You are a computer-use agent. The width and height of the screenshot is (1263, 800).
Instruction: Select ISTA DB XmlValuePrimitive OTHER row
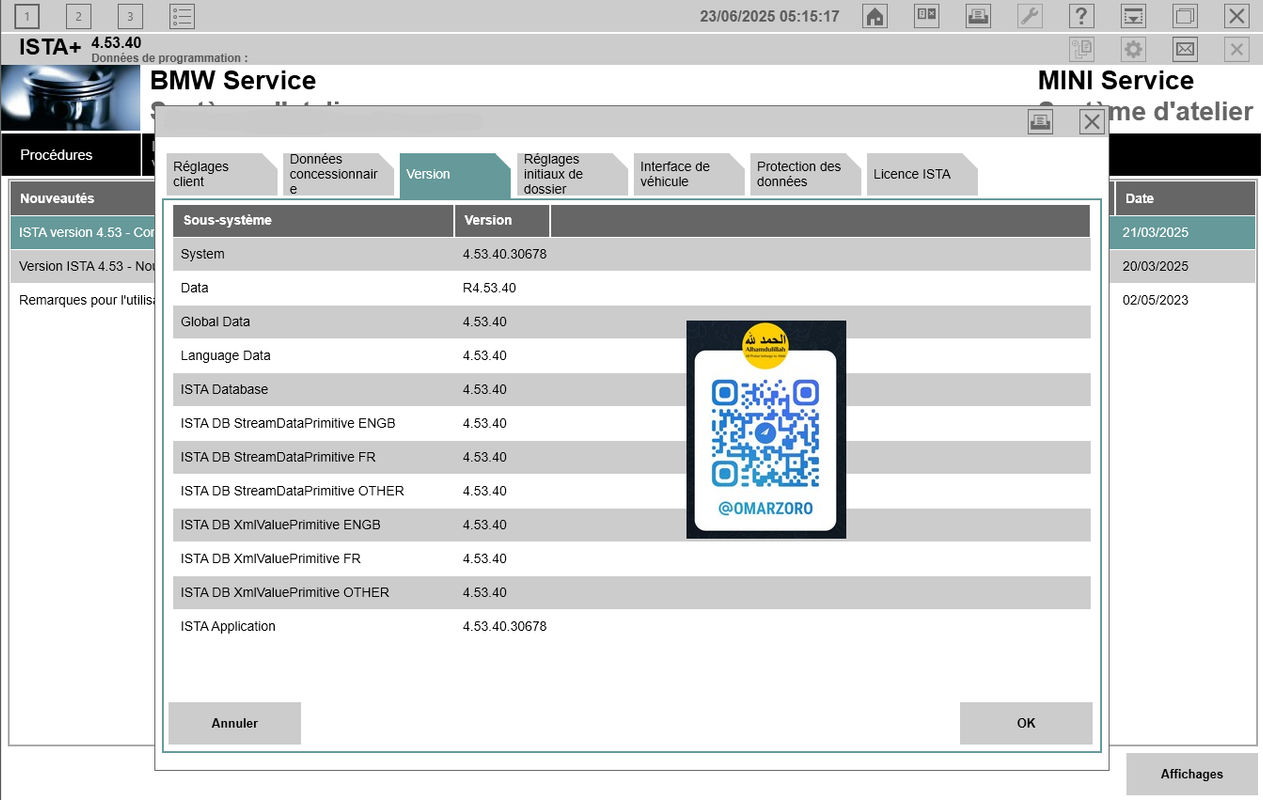[x=632, y=593]
